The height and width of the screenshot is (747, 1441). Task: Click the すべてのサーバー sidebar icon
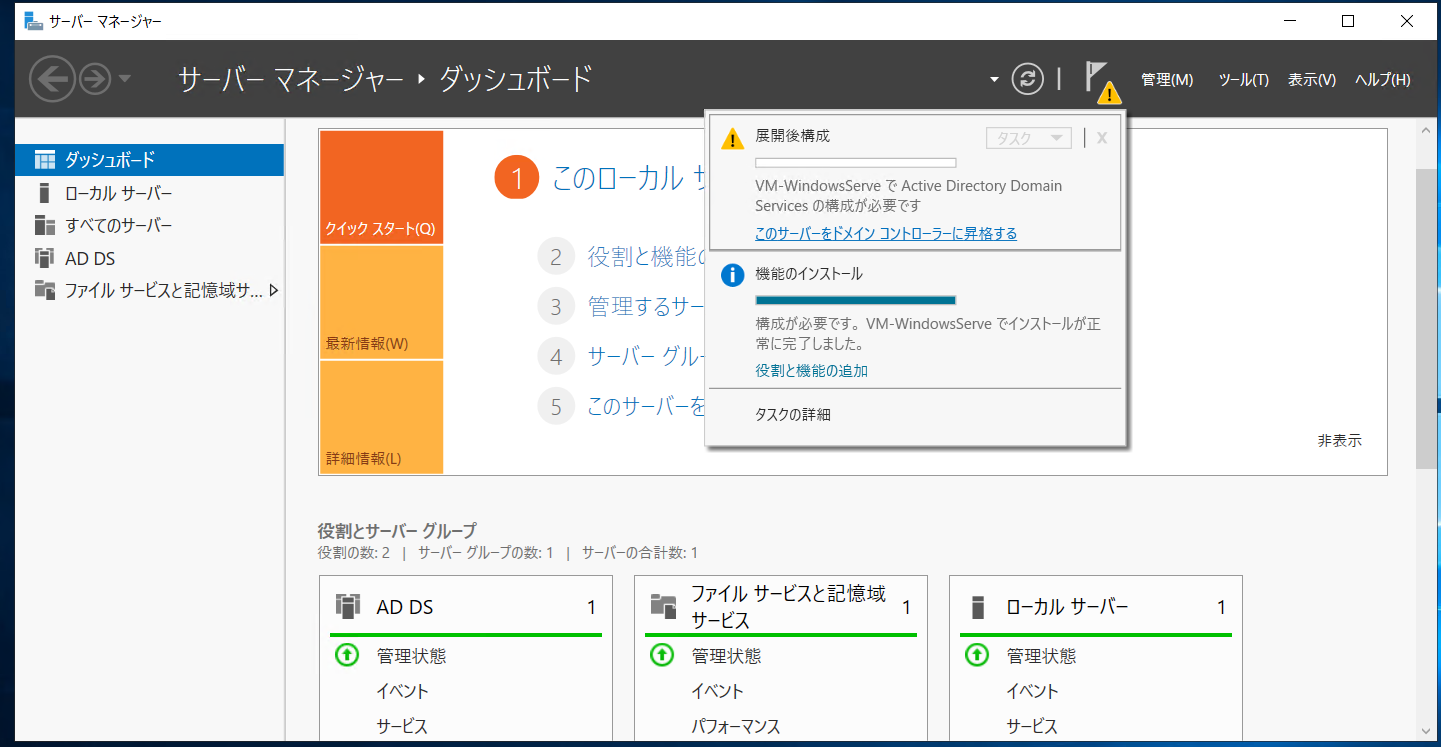pyautogui.click(x=44, y=225)
